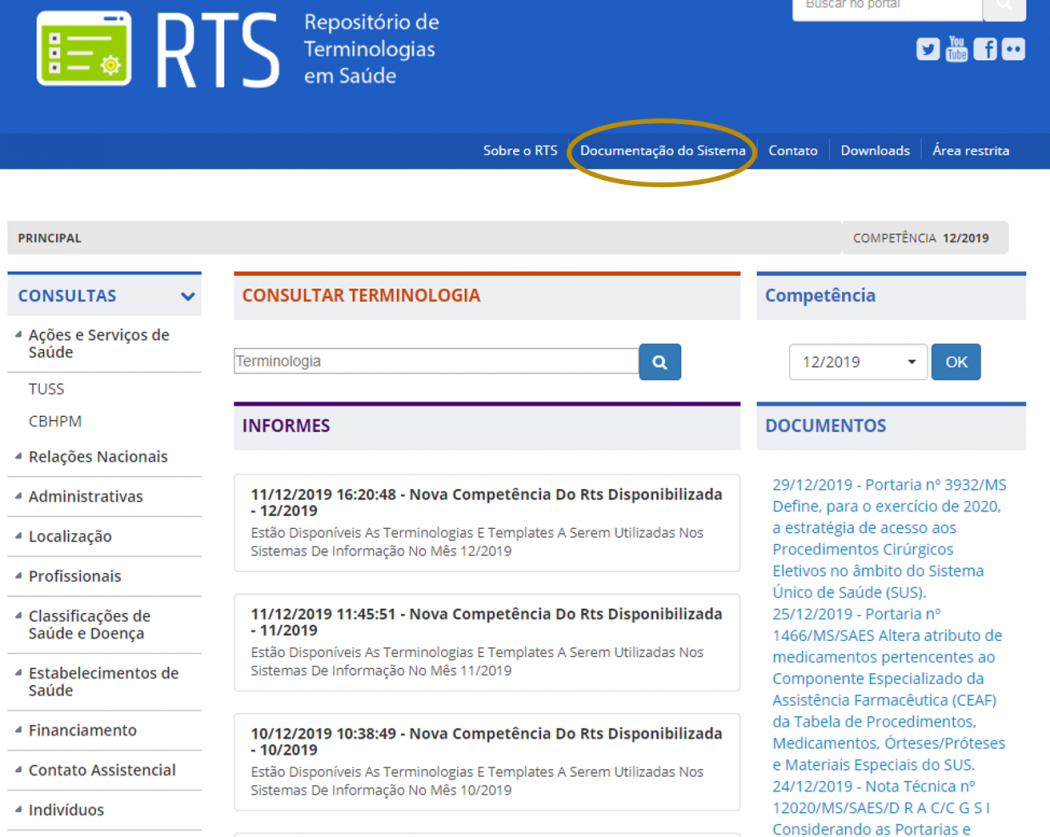Click the Flickr social media icon
Viewport: 1050px width, 837px height.
(x=1013, y=48)
